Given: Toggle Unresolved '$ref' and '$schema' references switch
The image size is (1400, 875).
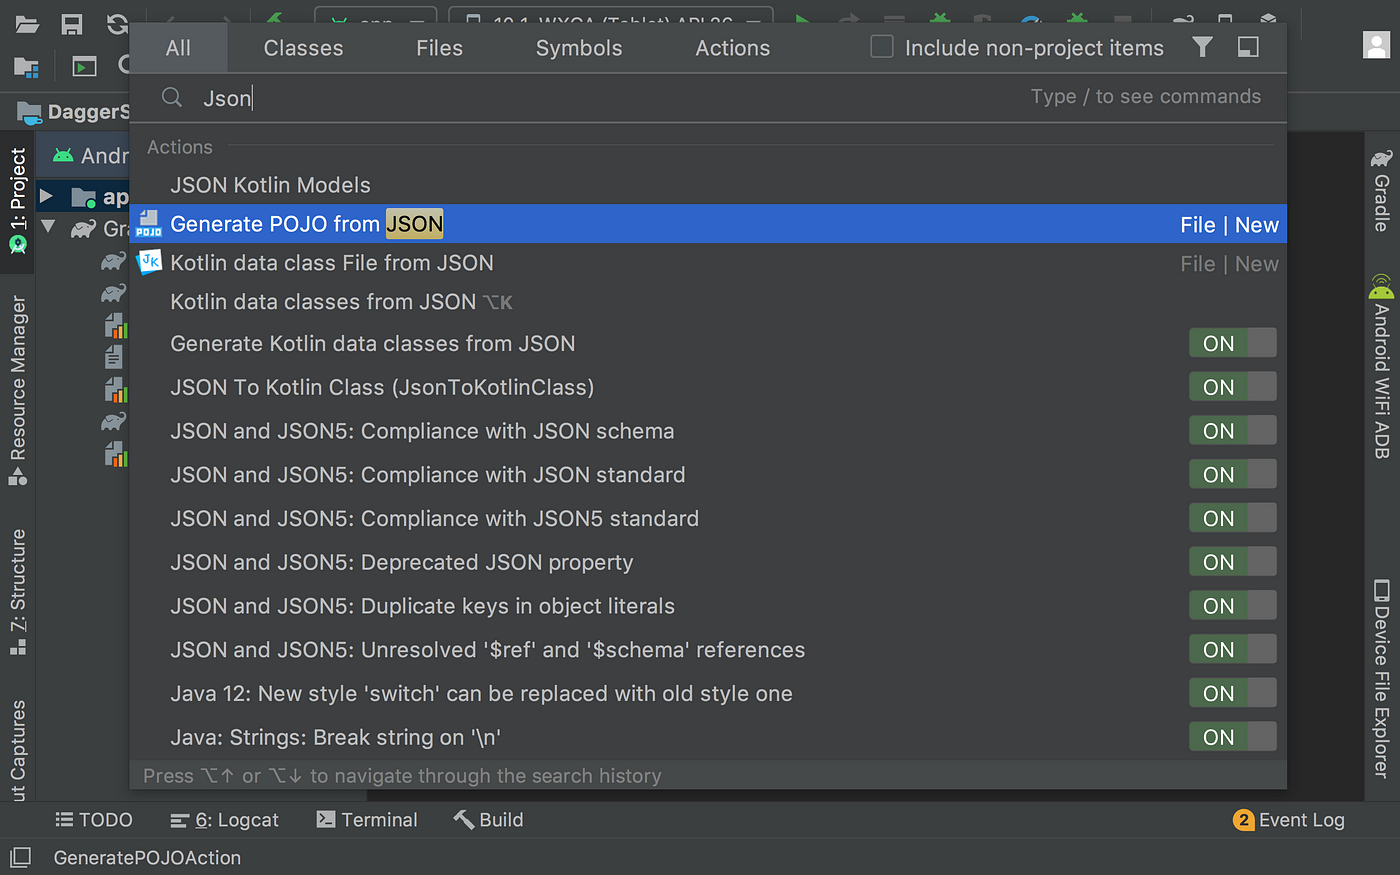Looking at the screenshot, I should point(1232,650).
